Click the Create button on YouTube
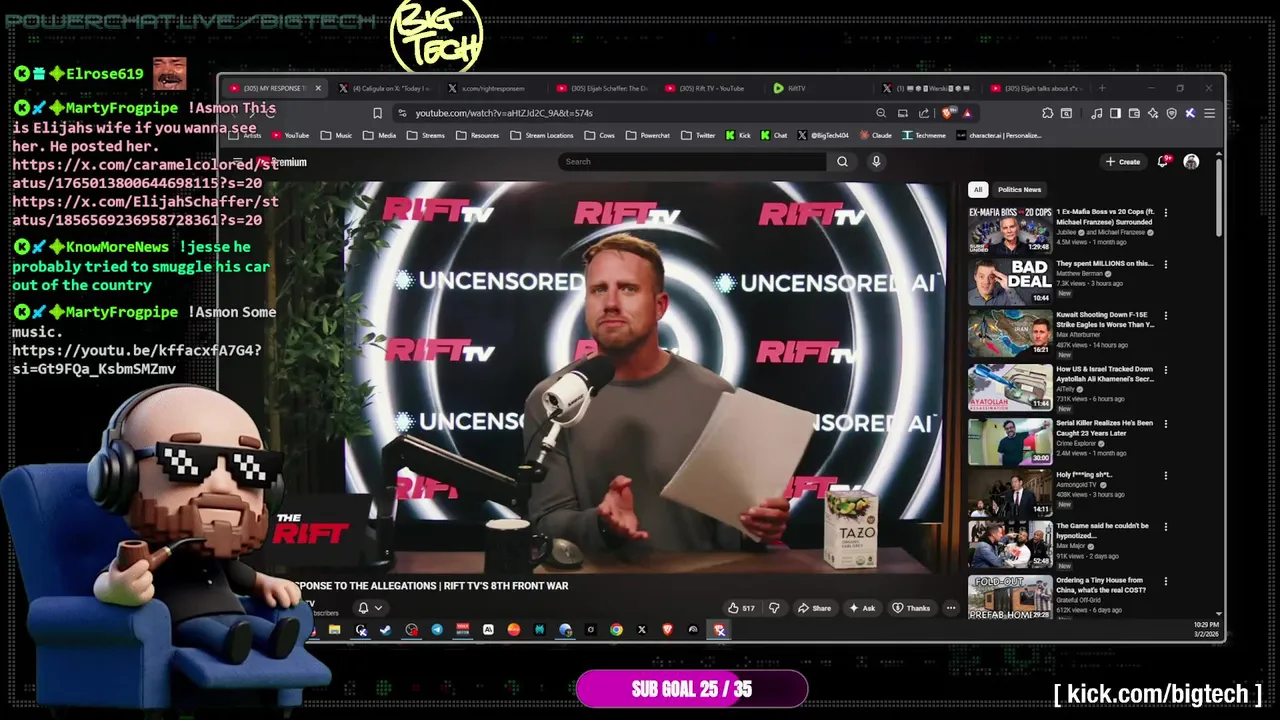Viewport: 1280px width, 720px height. (1123, 161)
